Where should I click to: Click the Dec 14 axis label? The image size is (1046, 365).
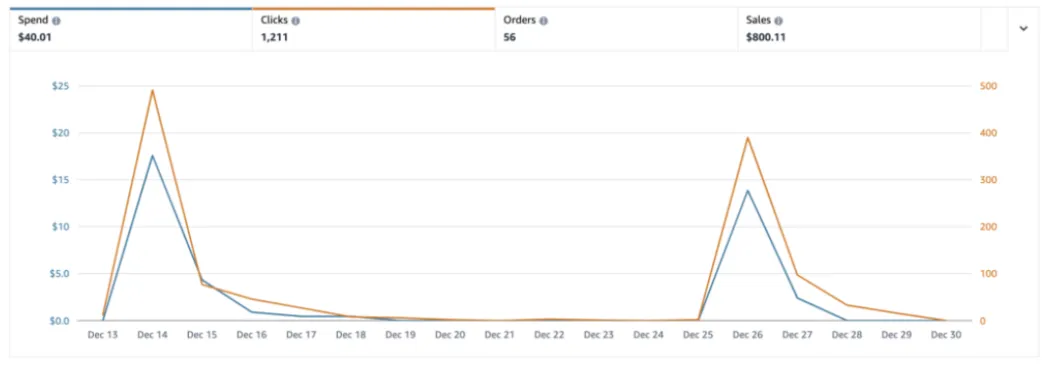click(x=152, y=336)
